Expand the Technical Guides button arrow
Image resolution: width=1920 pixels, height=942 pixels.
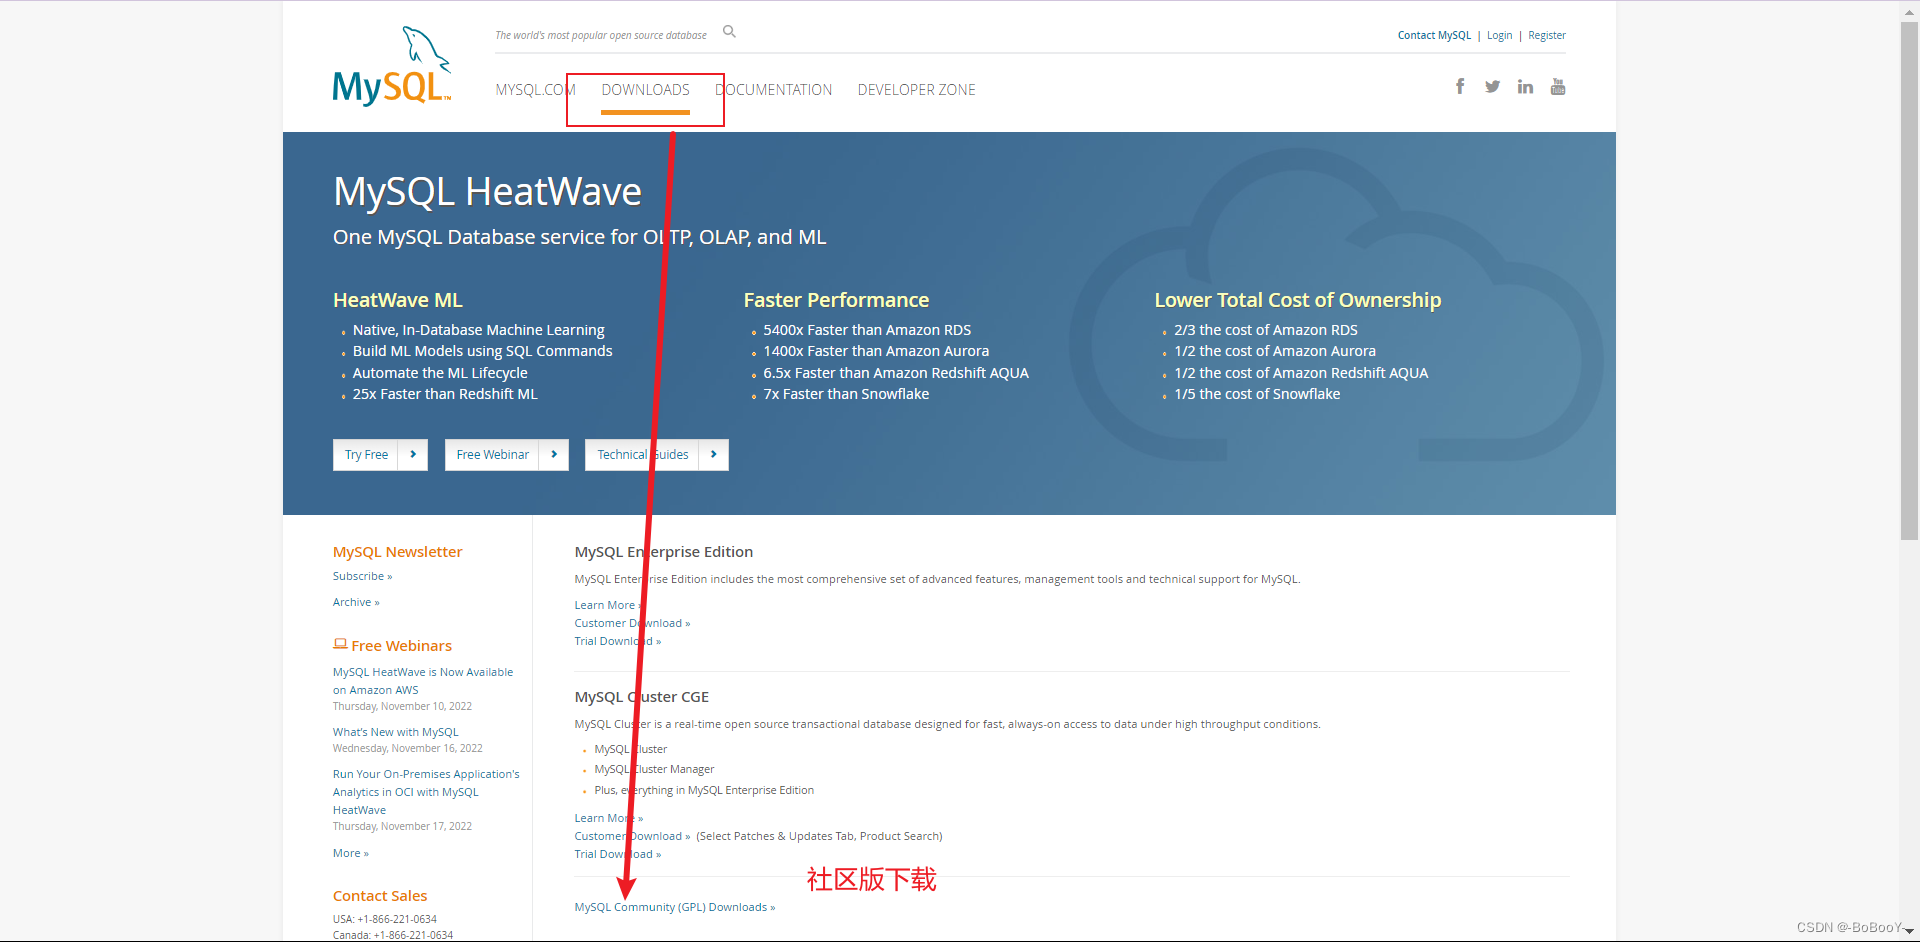(714, 454)
